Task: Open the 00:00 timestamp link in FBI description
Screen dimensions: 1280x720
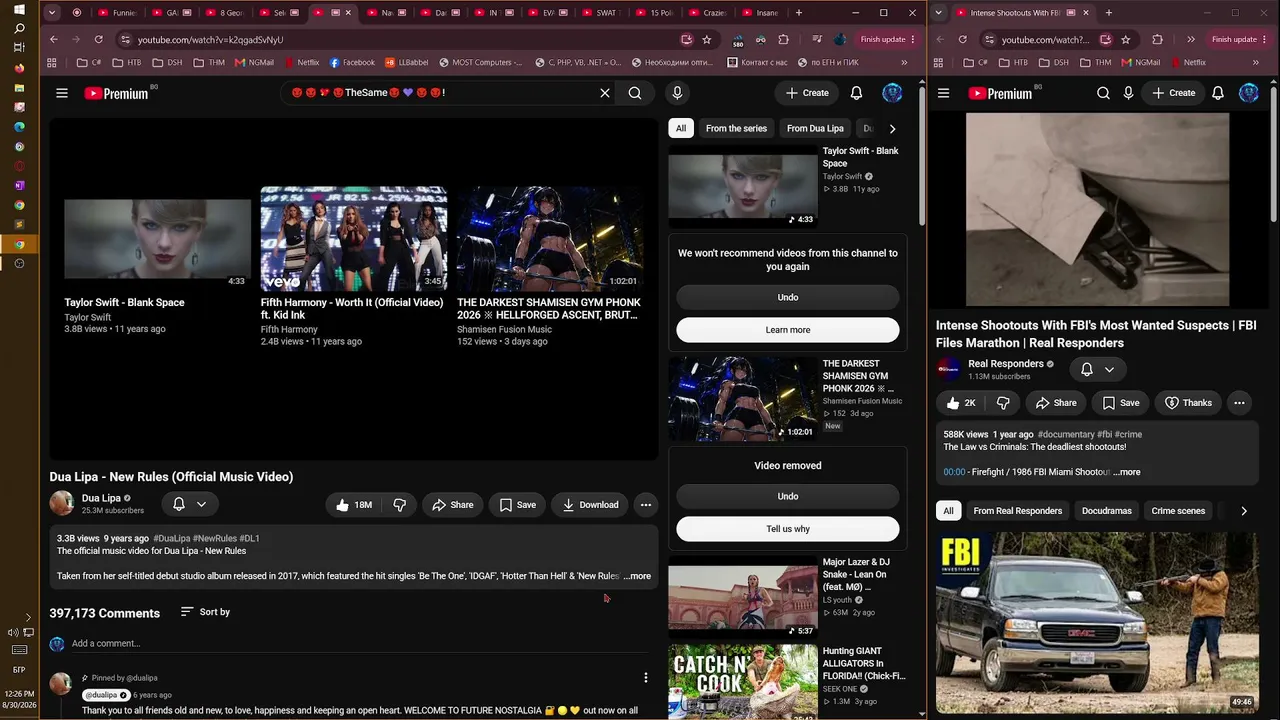Action: click(x=954, y=472)
